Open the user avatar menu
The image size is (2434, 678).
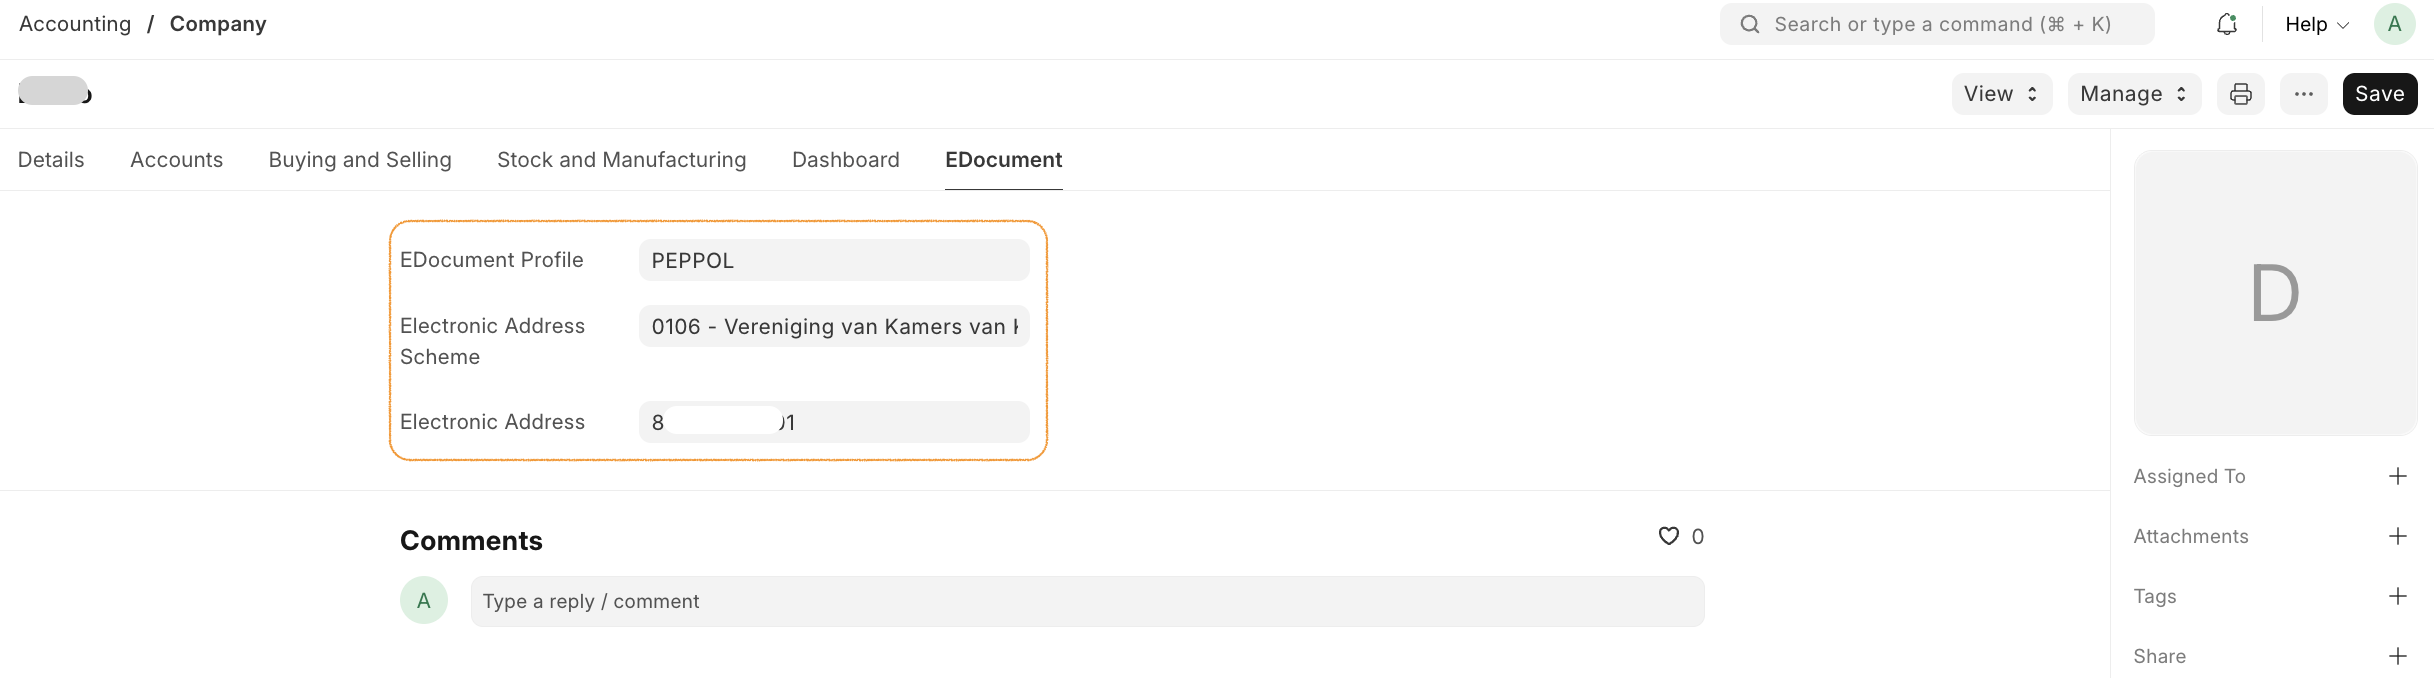pyautogui.click(x=2394, y=24)
